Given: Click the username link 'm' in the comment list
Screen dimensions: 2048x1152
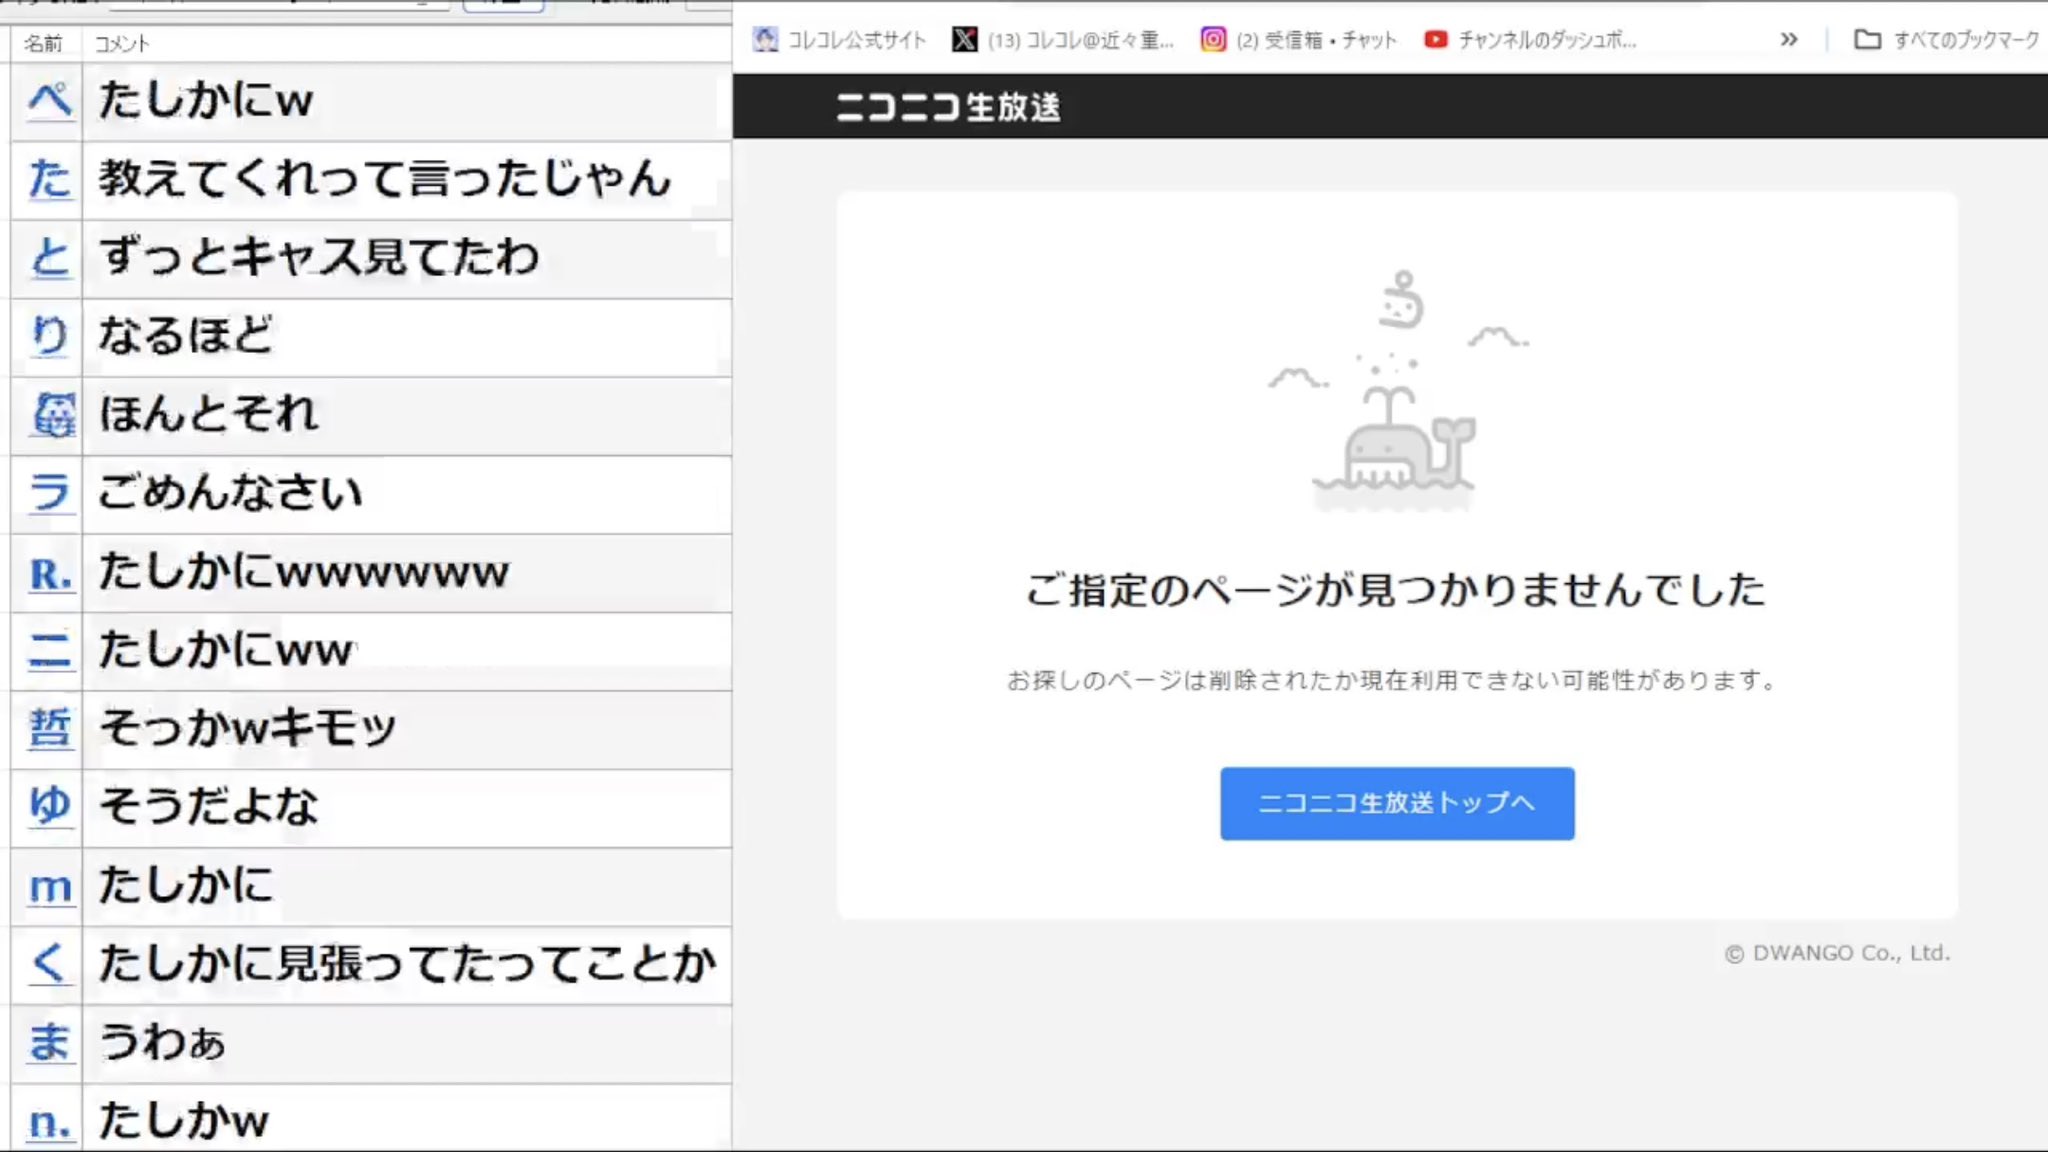Looking at the screenshot, I should [50, 887].
